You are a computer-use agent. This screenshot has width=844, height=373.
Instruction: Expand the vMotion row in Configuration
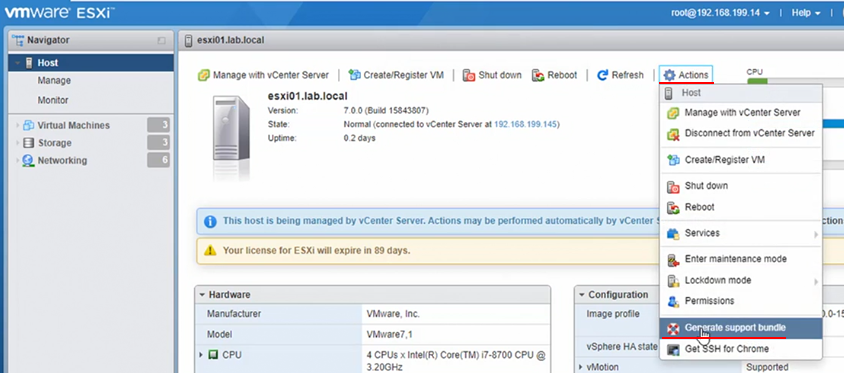pos(581,367)
